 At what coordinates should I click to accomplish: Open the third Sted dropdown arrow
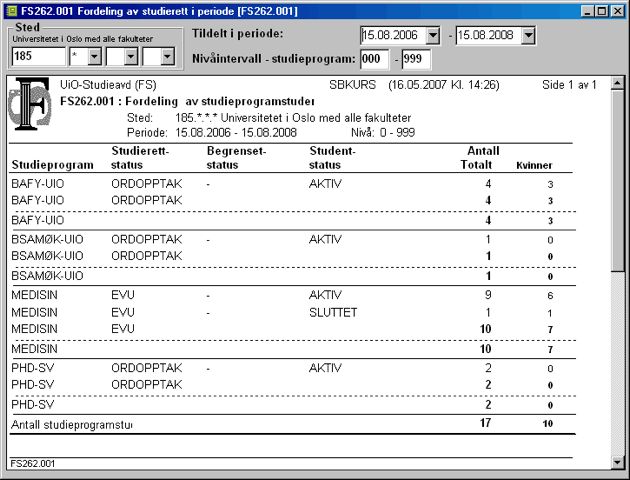tap(131, 57)
